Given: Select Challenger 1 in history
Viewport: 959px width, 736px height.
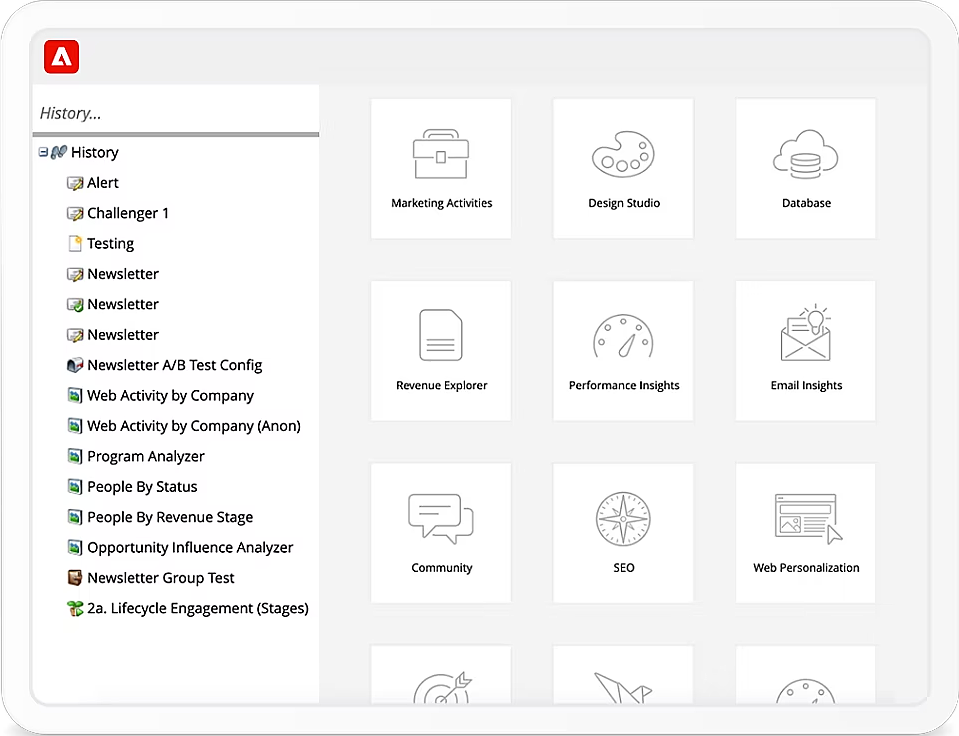Looking at the screenshot, I should 128,214.
